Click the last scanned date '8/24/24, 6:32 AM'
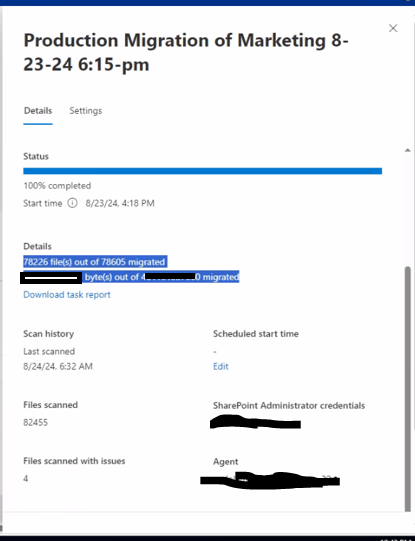 coord(58,366)
